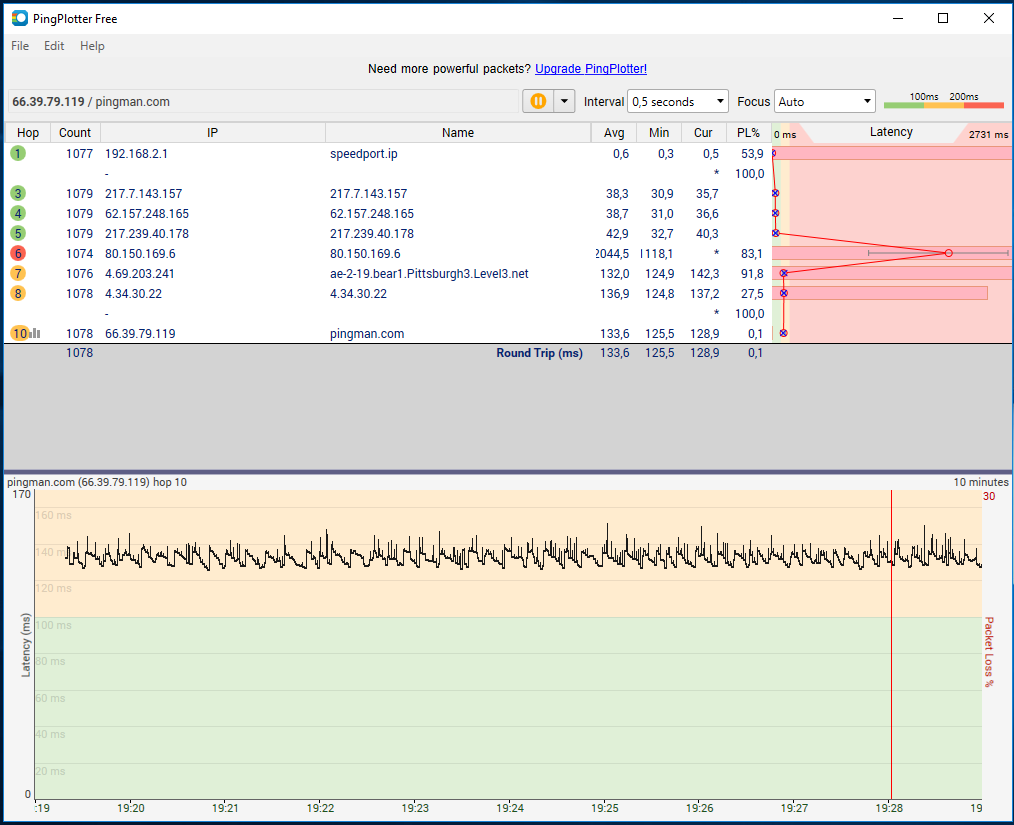Sort by the Hop column header
The image size is (1014, 825).
[x=28, y=133]
